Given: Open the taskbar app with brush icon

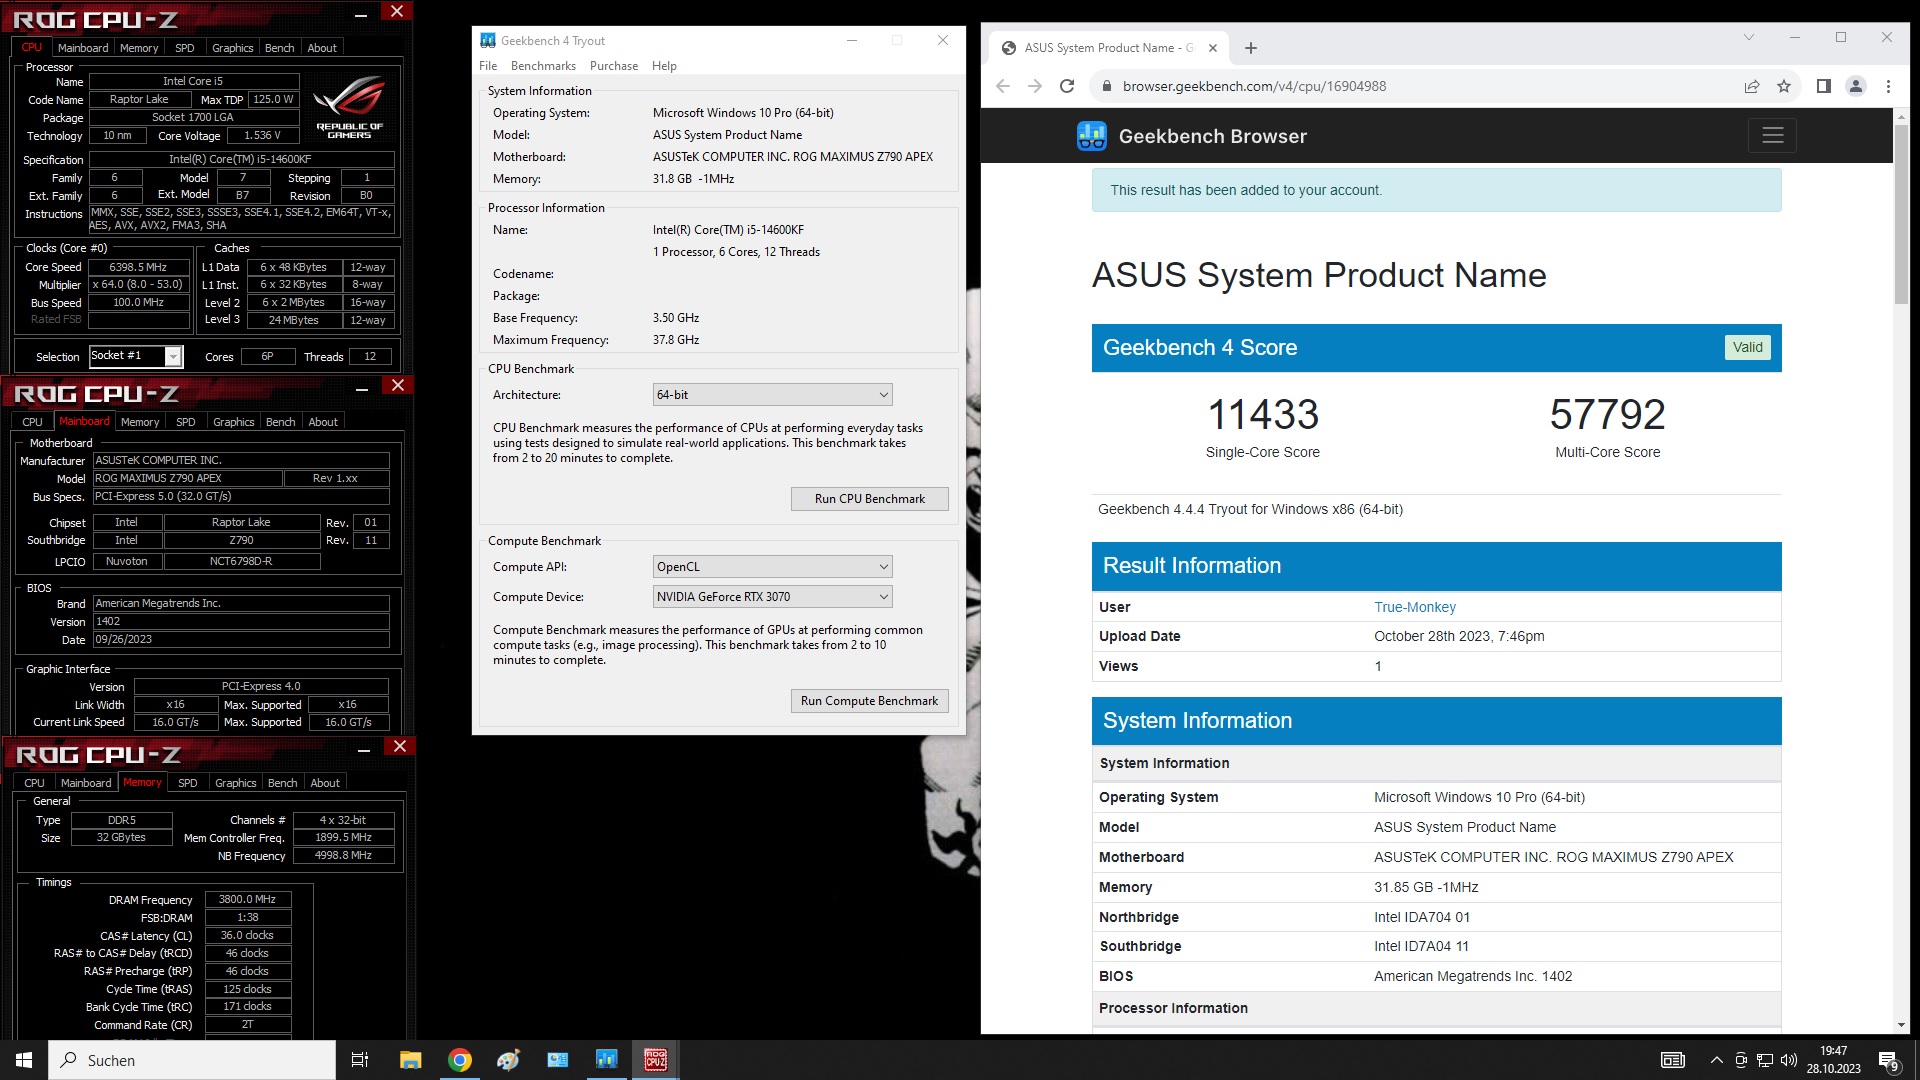Looking at the screenshot, I should [508, 1060].
